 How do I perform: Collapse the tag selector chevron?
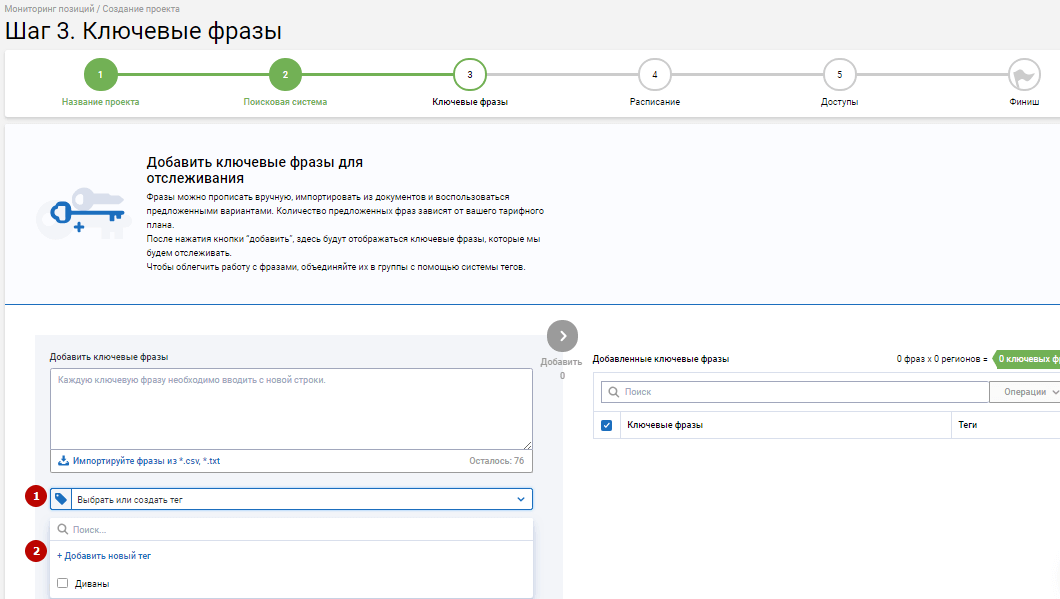coord(520,499)
